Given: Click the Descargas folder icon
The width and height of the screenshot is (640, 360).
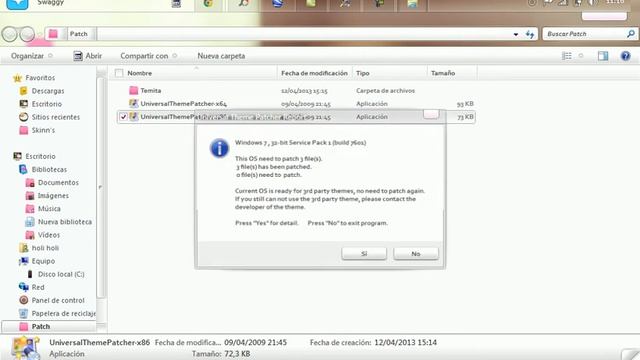Looking at the screenshot, I should click(x=24, y=91).
